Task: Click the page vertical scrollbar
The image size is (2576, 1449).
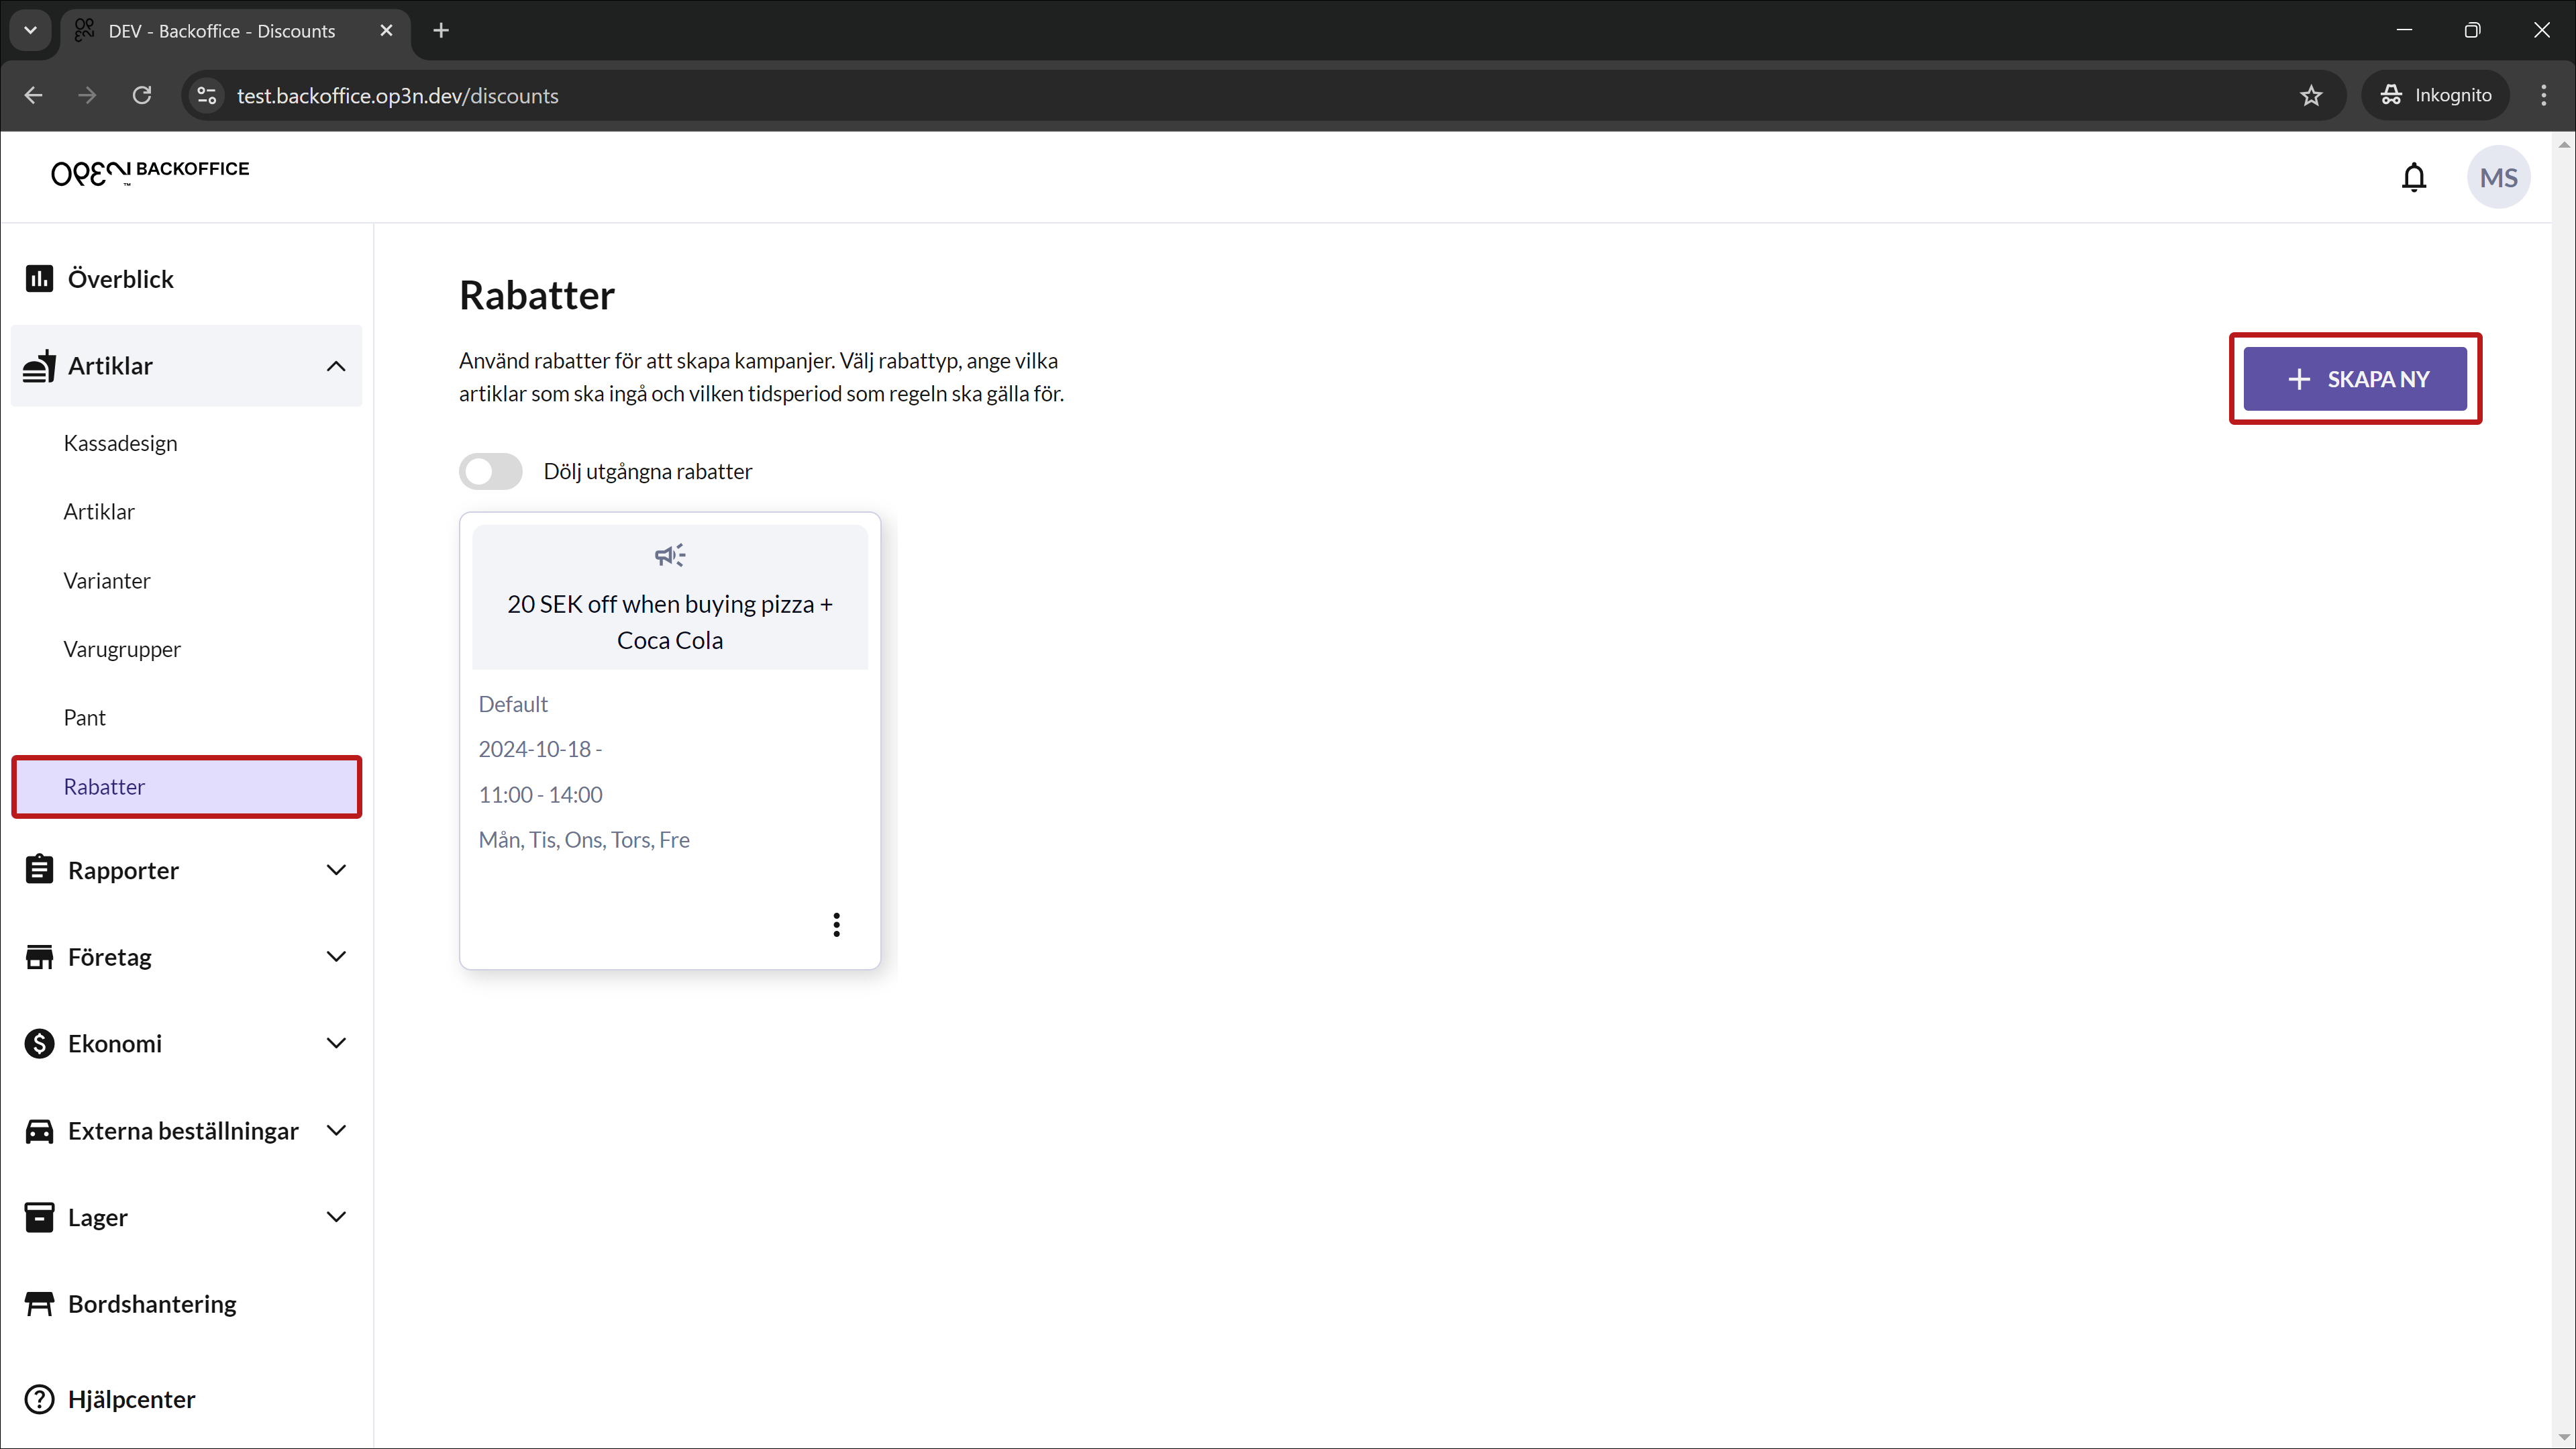Action: pyautogui.click(x=2563, y=790)
